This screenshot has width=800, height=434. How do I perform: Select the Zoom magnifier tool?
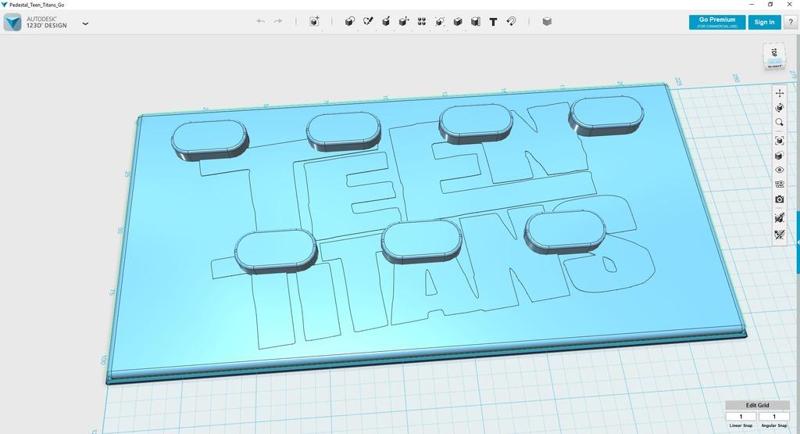point(779,122)
